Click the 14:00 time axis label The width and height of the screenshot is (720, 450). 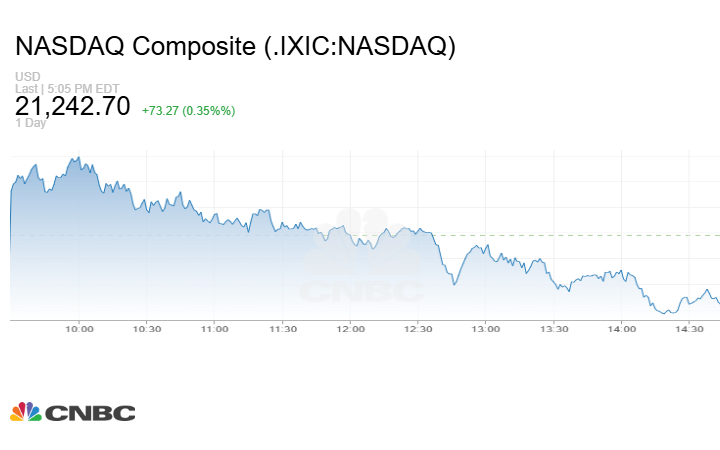(621, 328)
